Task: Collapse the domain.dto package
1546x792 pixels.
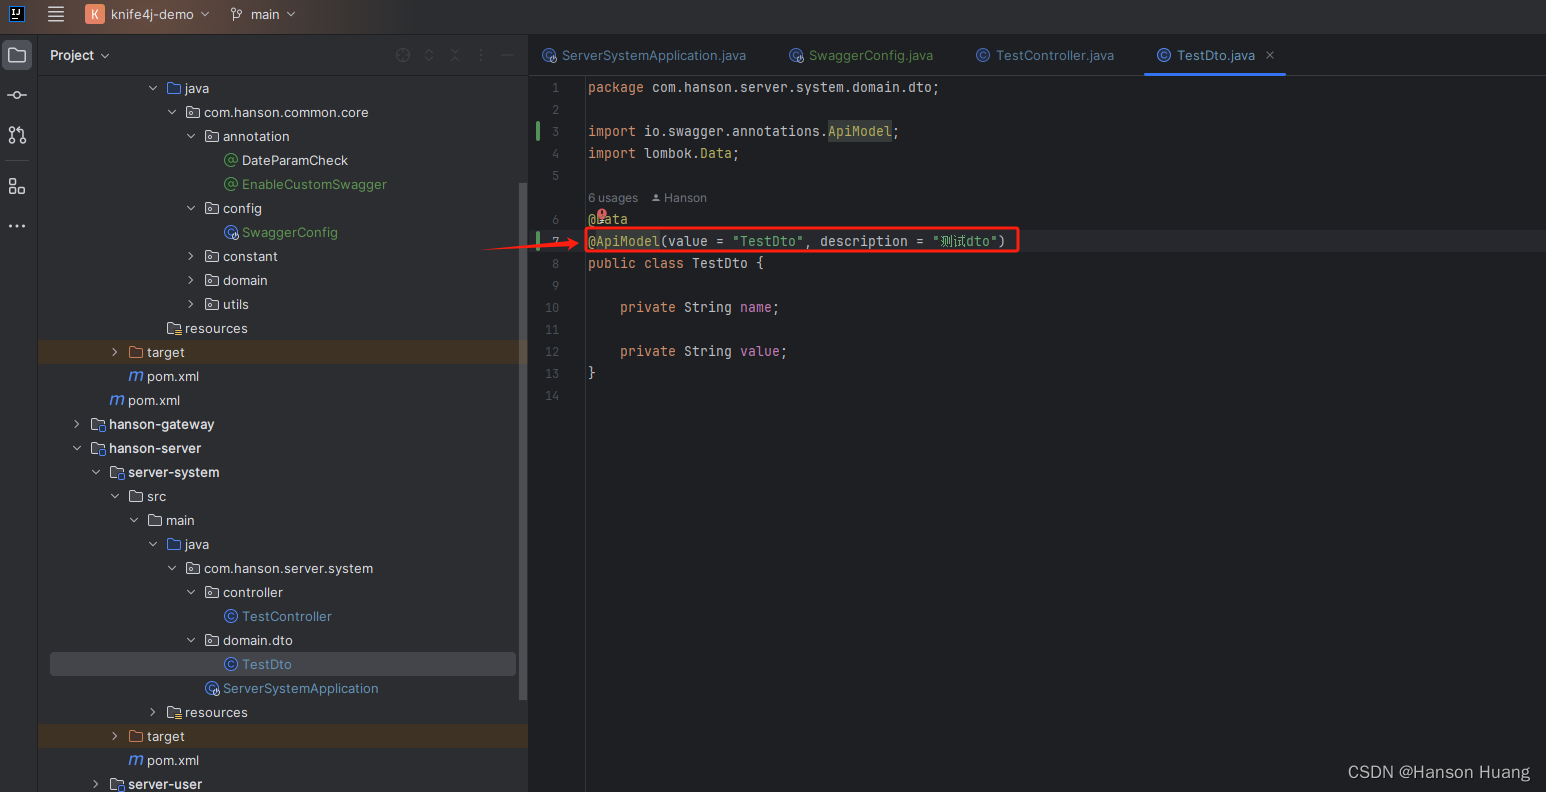Action: click(x=191, y=640)
